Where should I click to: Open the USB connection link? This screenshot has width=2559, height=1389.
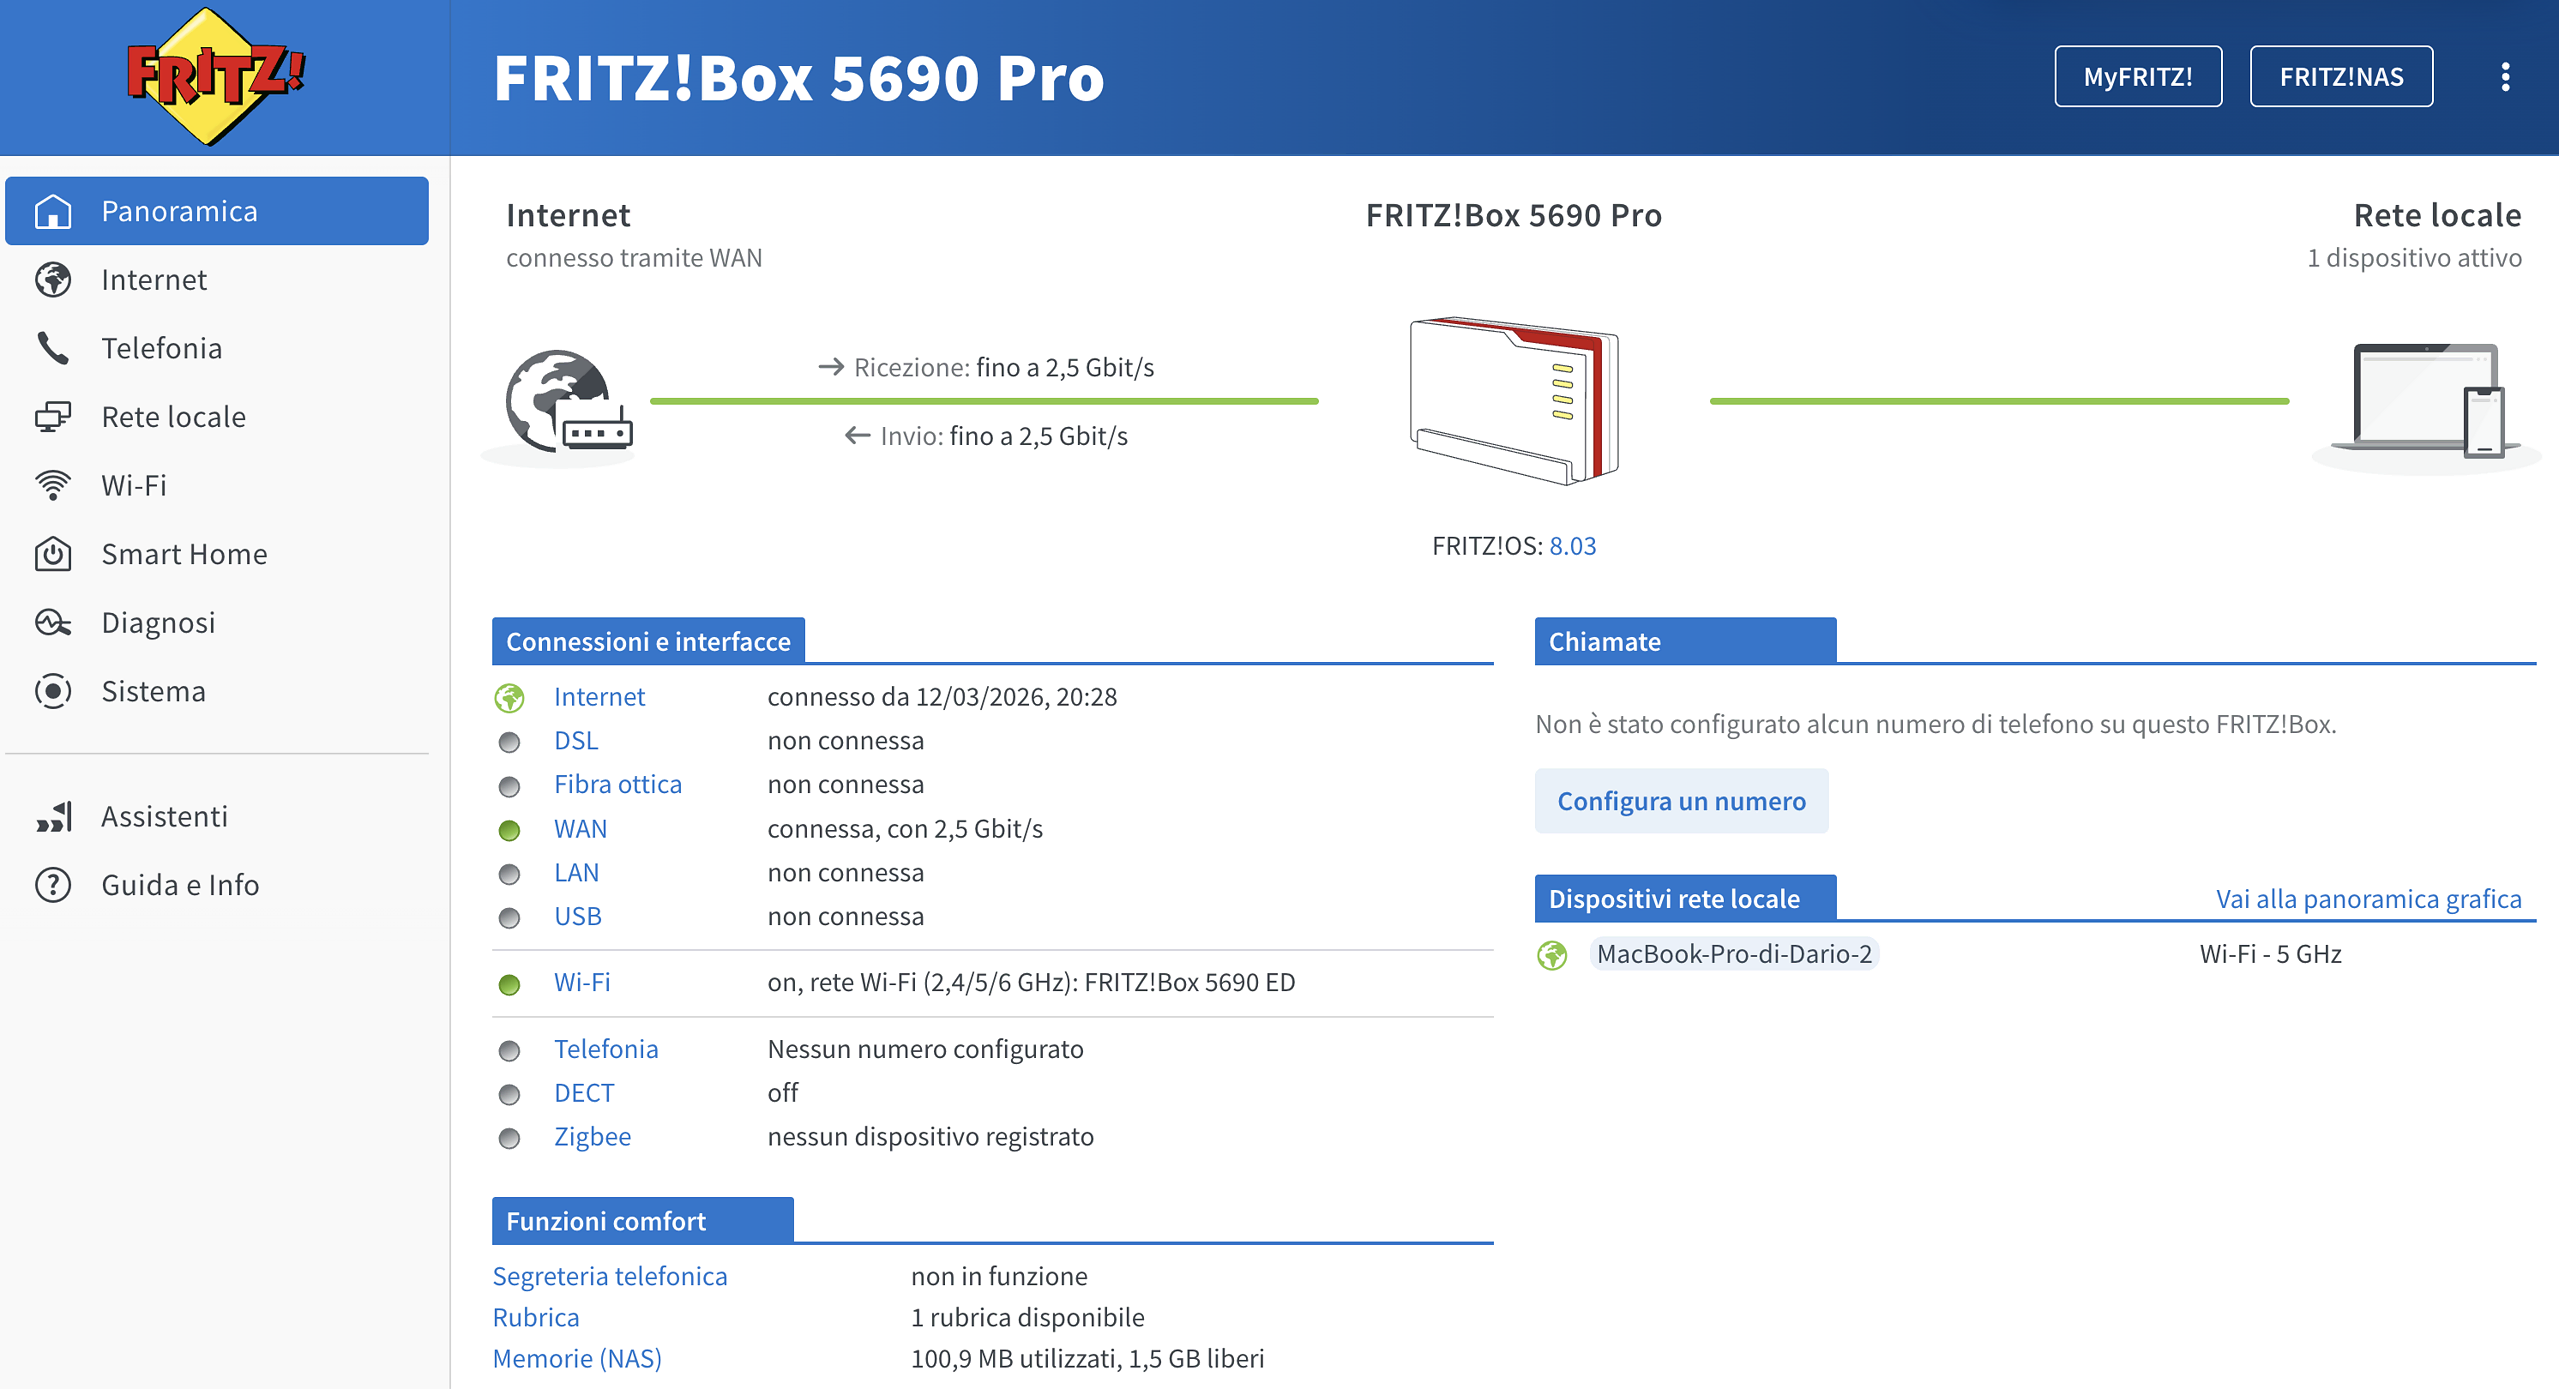coord(578,916)
